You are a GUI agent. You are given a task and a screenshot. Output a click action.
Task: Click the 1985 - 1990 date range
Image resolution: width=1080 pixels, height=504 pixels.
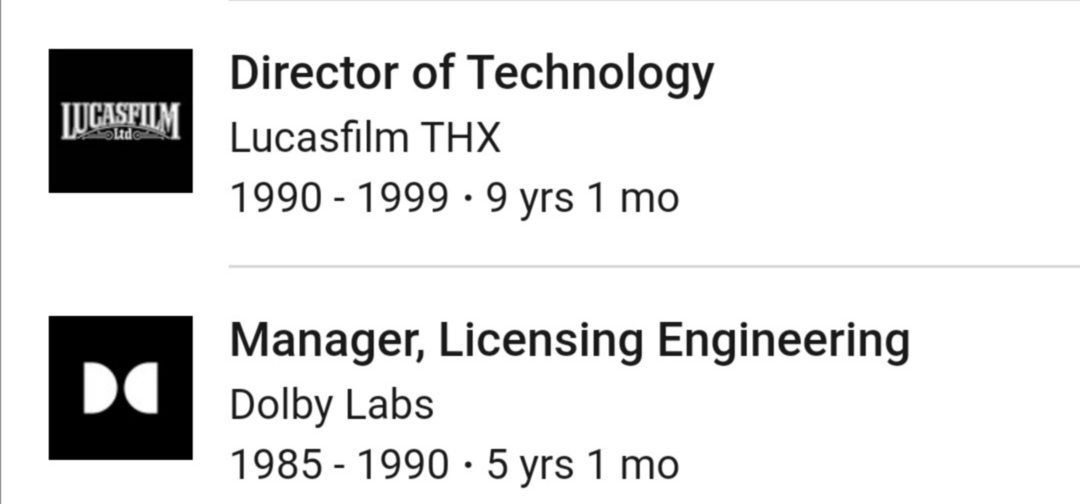point(339,464)
